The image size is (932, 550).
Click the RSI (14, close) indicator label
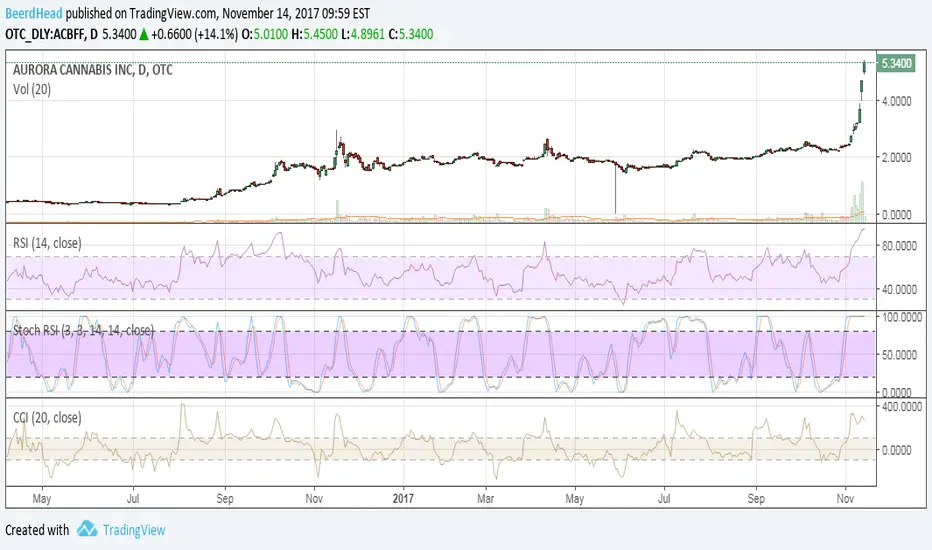tap(48, 243)
